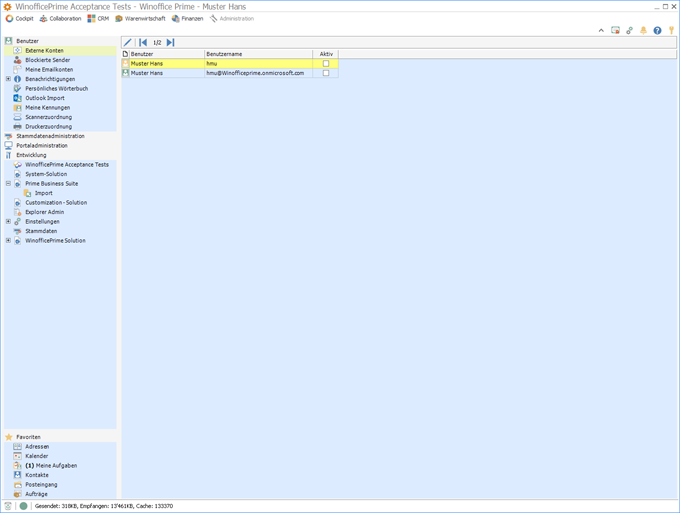The width and height of the screenshot is (680, 513).
Task: Open the CRM menu
Action: (98, 18)
